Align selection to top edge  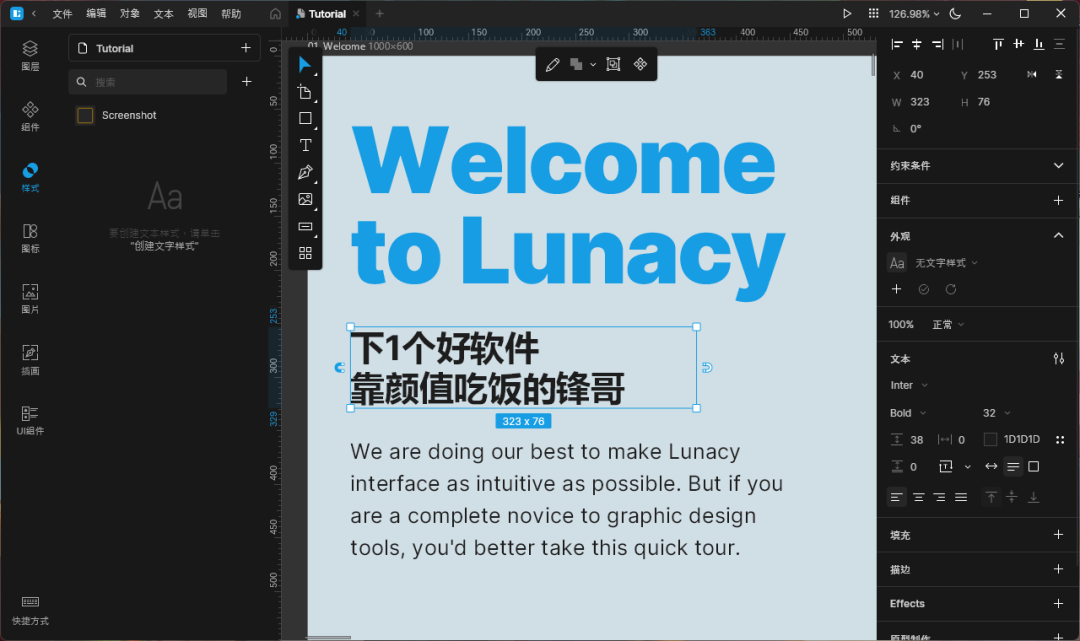[x=998, y=45]
